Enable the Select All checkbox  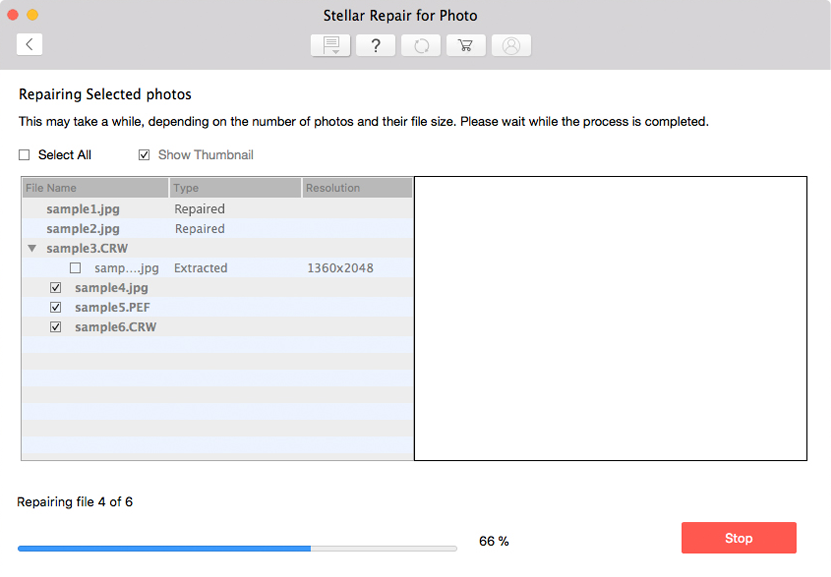pyautogui.click(x=24, y=155)
